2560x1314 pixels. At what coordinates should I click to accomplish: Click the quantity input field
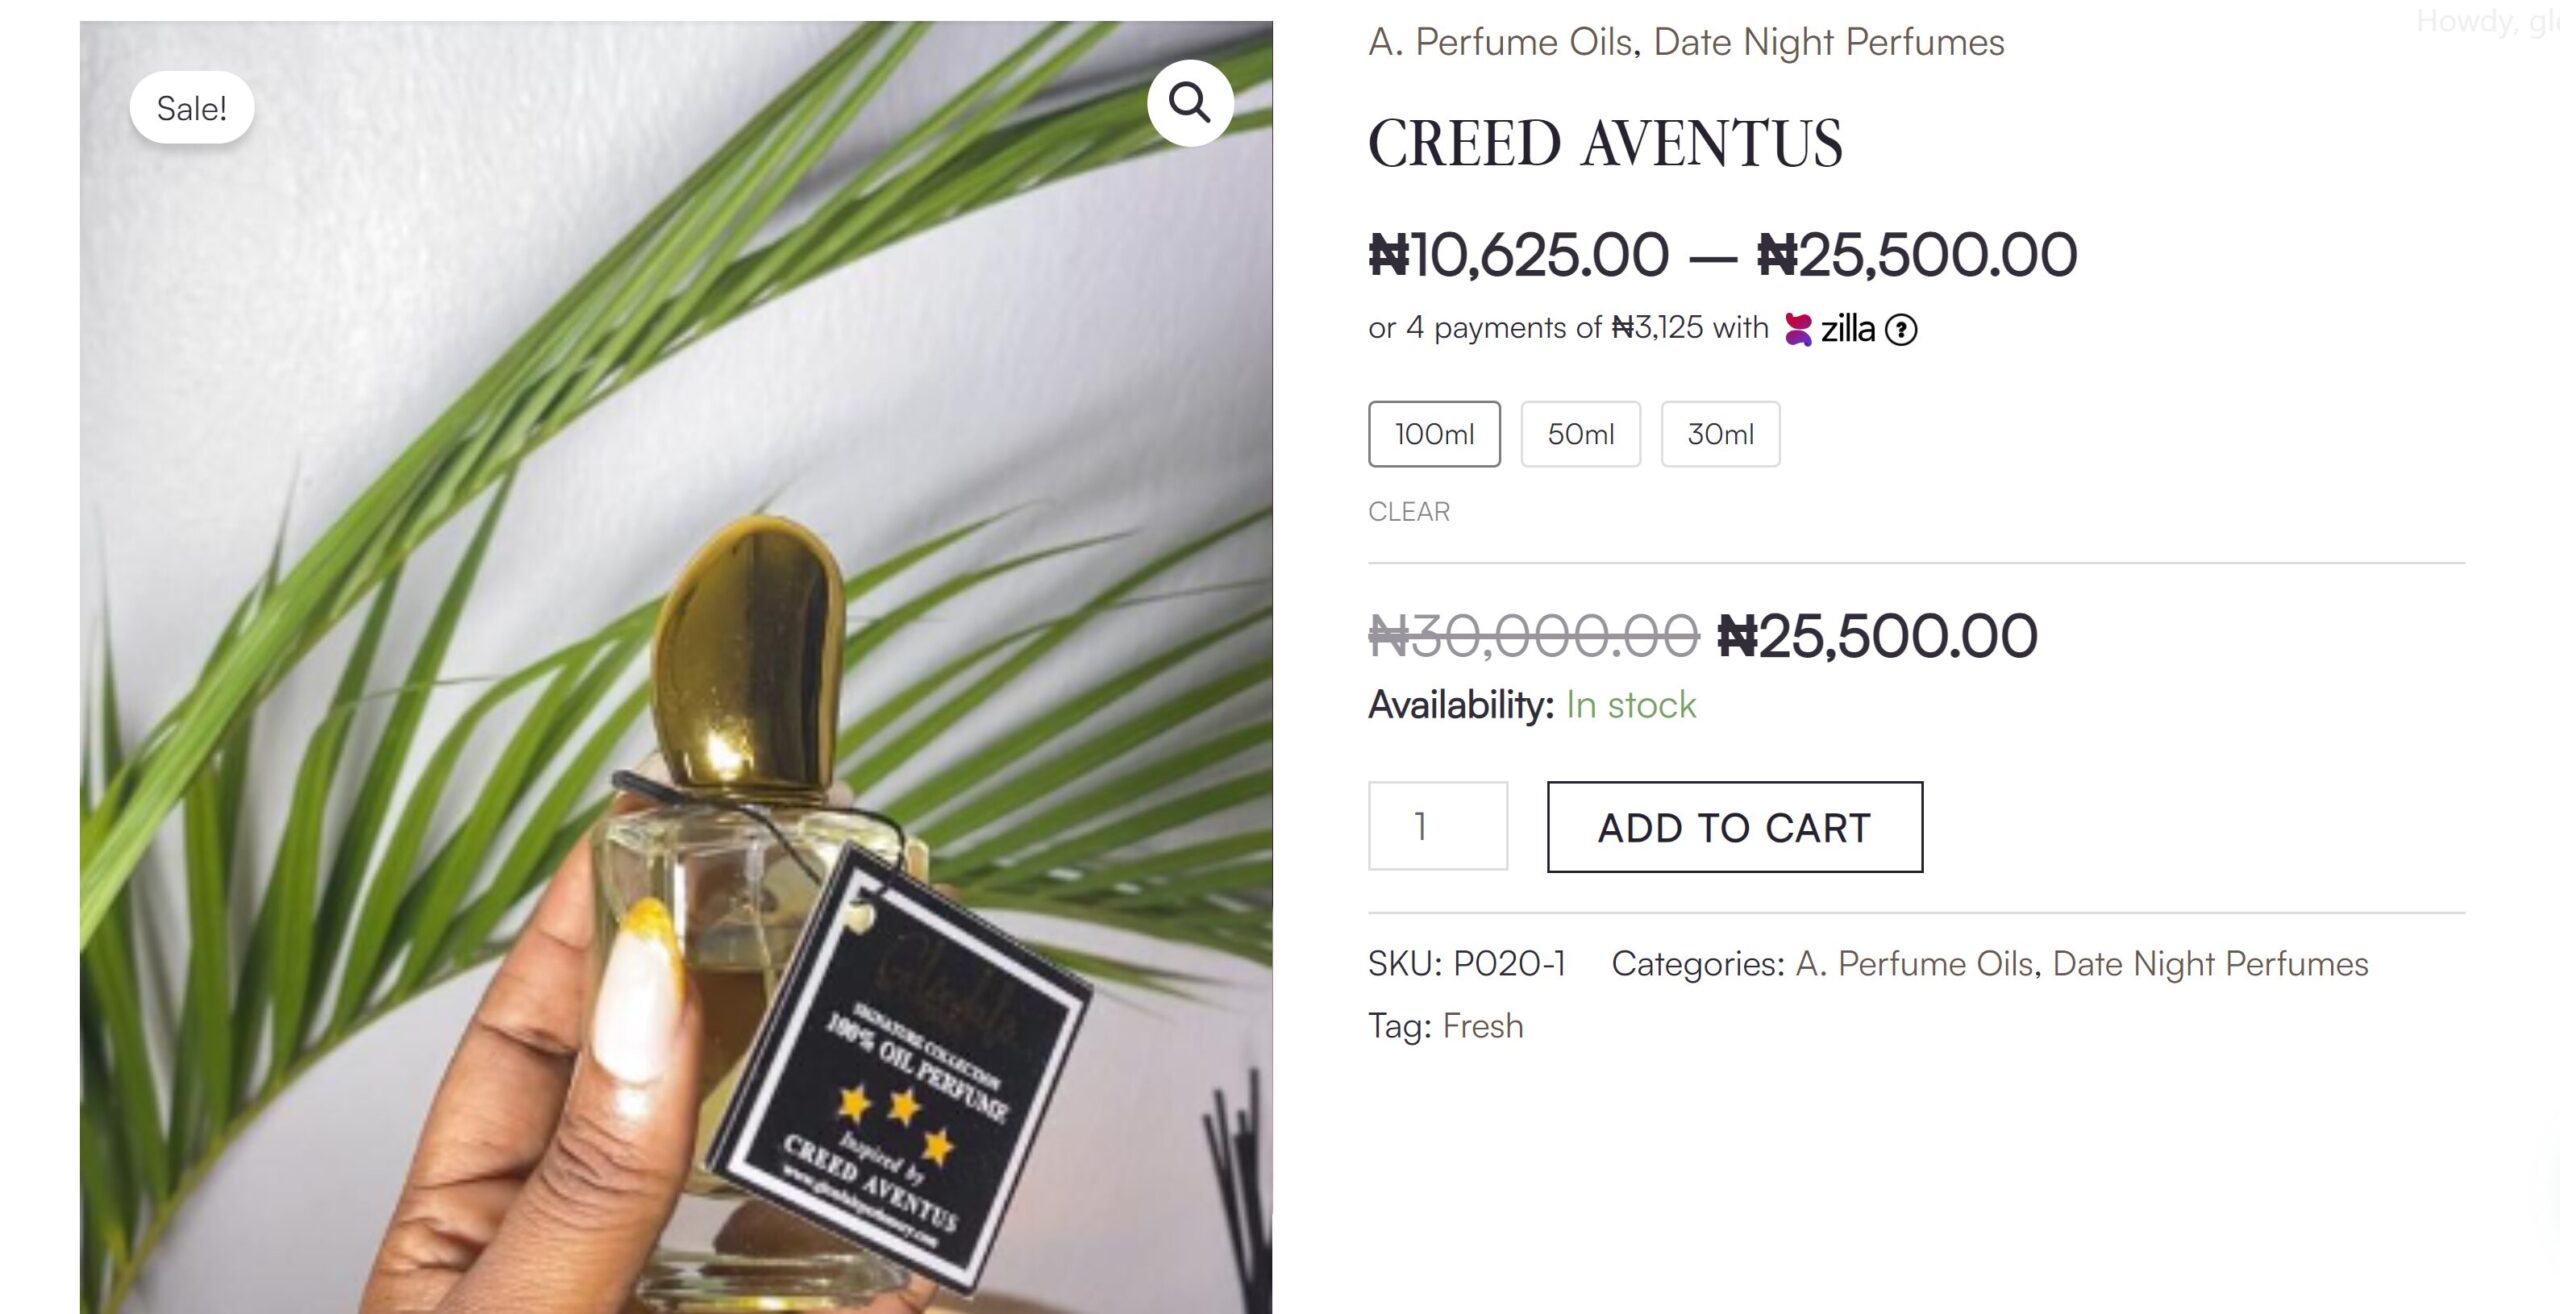point(1437,826)
